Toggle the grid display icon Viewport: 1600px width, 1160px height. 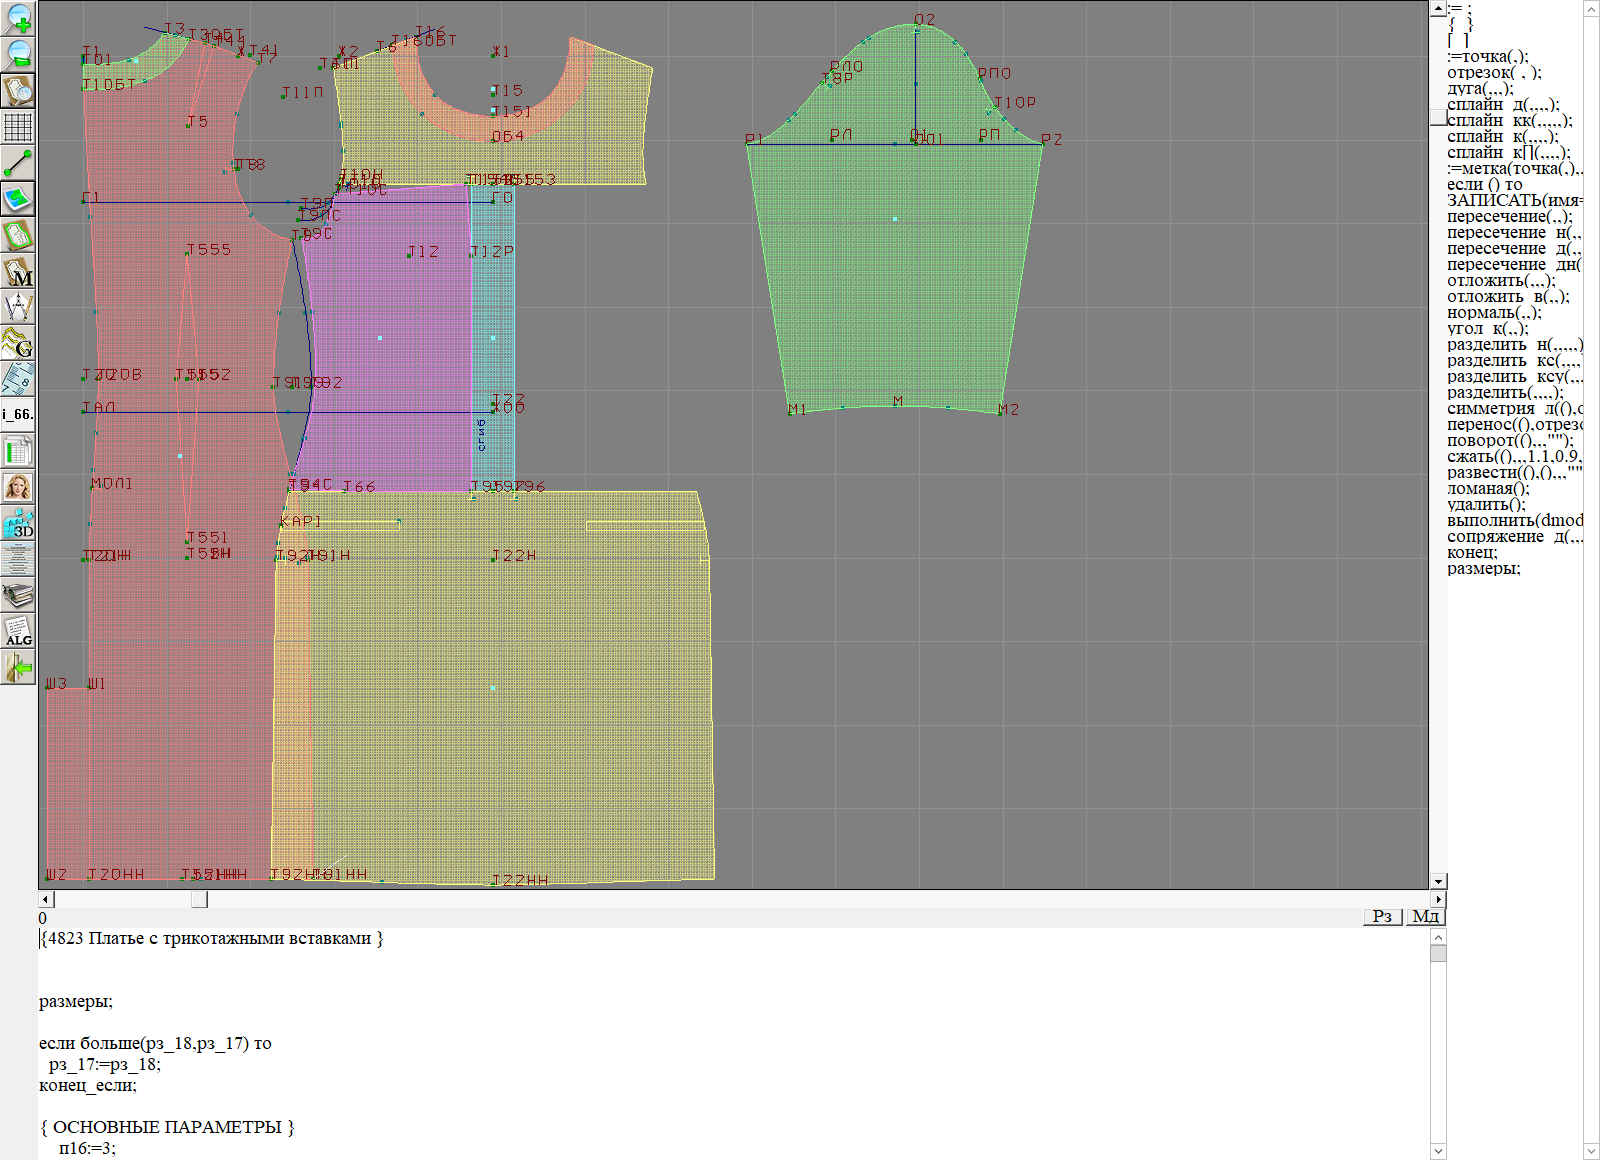[x=18, y=127]
